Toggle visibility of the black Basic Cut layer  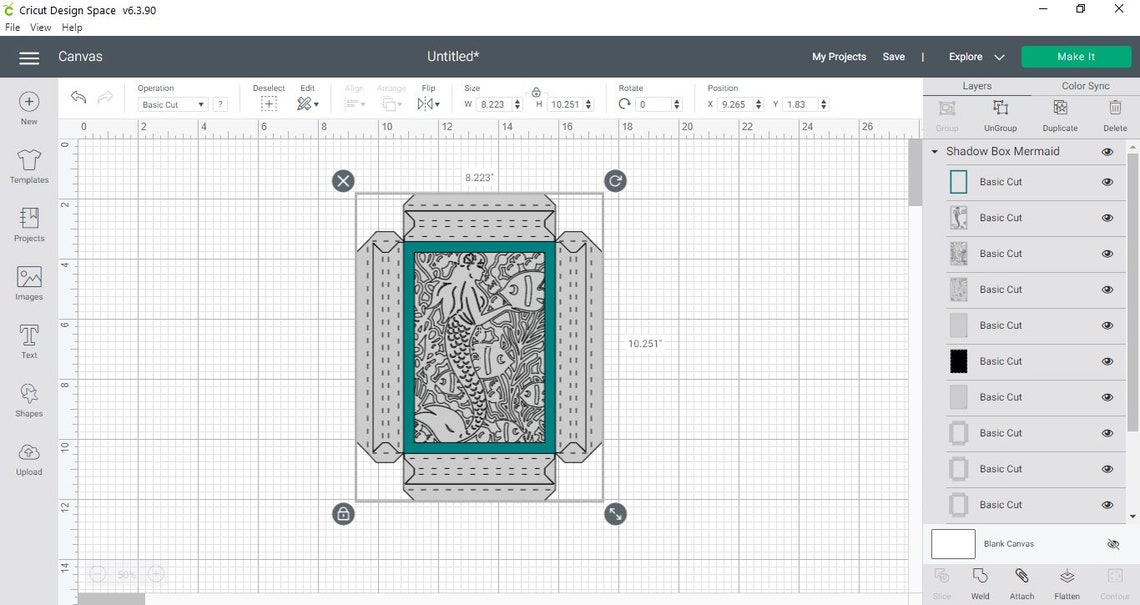(x=1107, y=361)
